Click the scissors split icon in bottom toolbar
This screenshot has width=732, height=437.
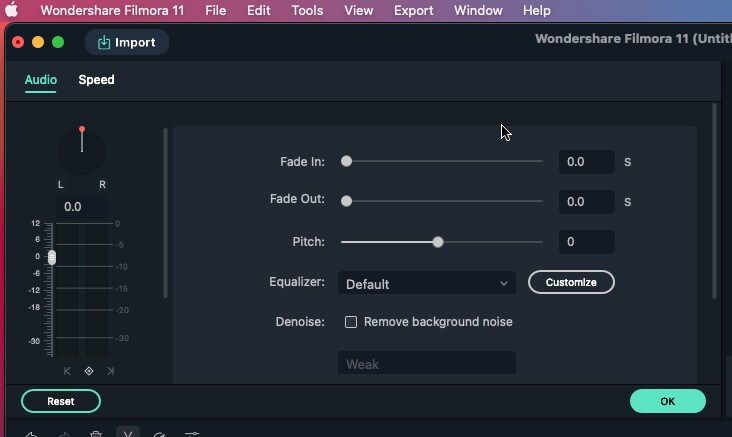(x=127, y=432)
